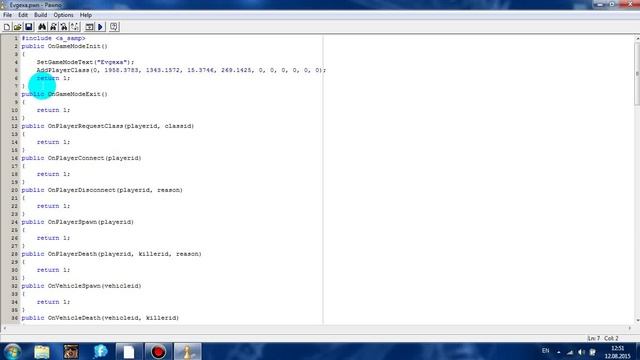Viewport: 640px width, 360px height.
Task: Click the 'Col: 2' status bar entry
Action: point(611,338)
